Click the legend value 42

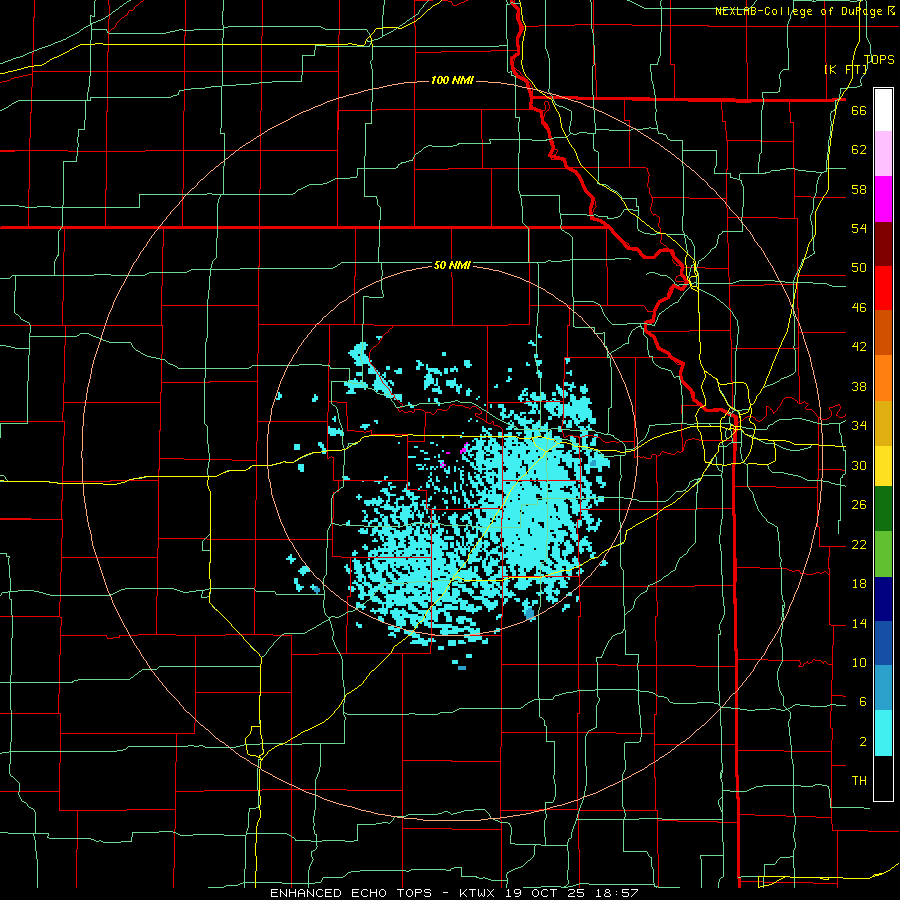pyautogui.click(x=859, y=346)
